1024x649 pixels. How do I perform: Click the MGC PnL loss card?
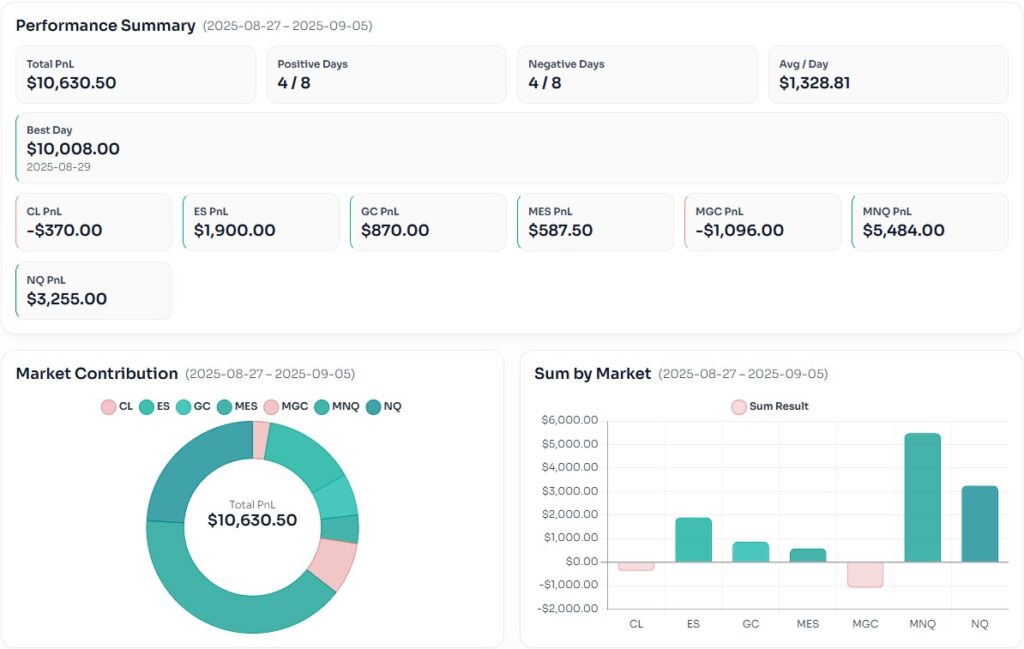click(762, 222)
